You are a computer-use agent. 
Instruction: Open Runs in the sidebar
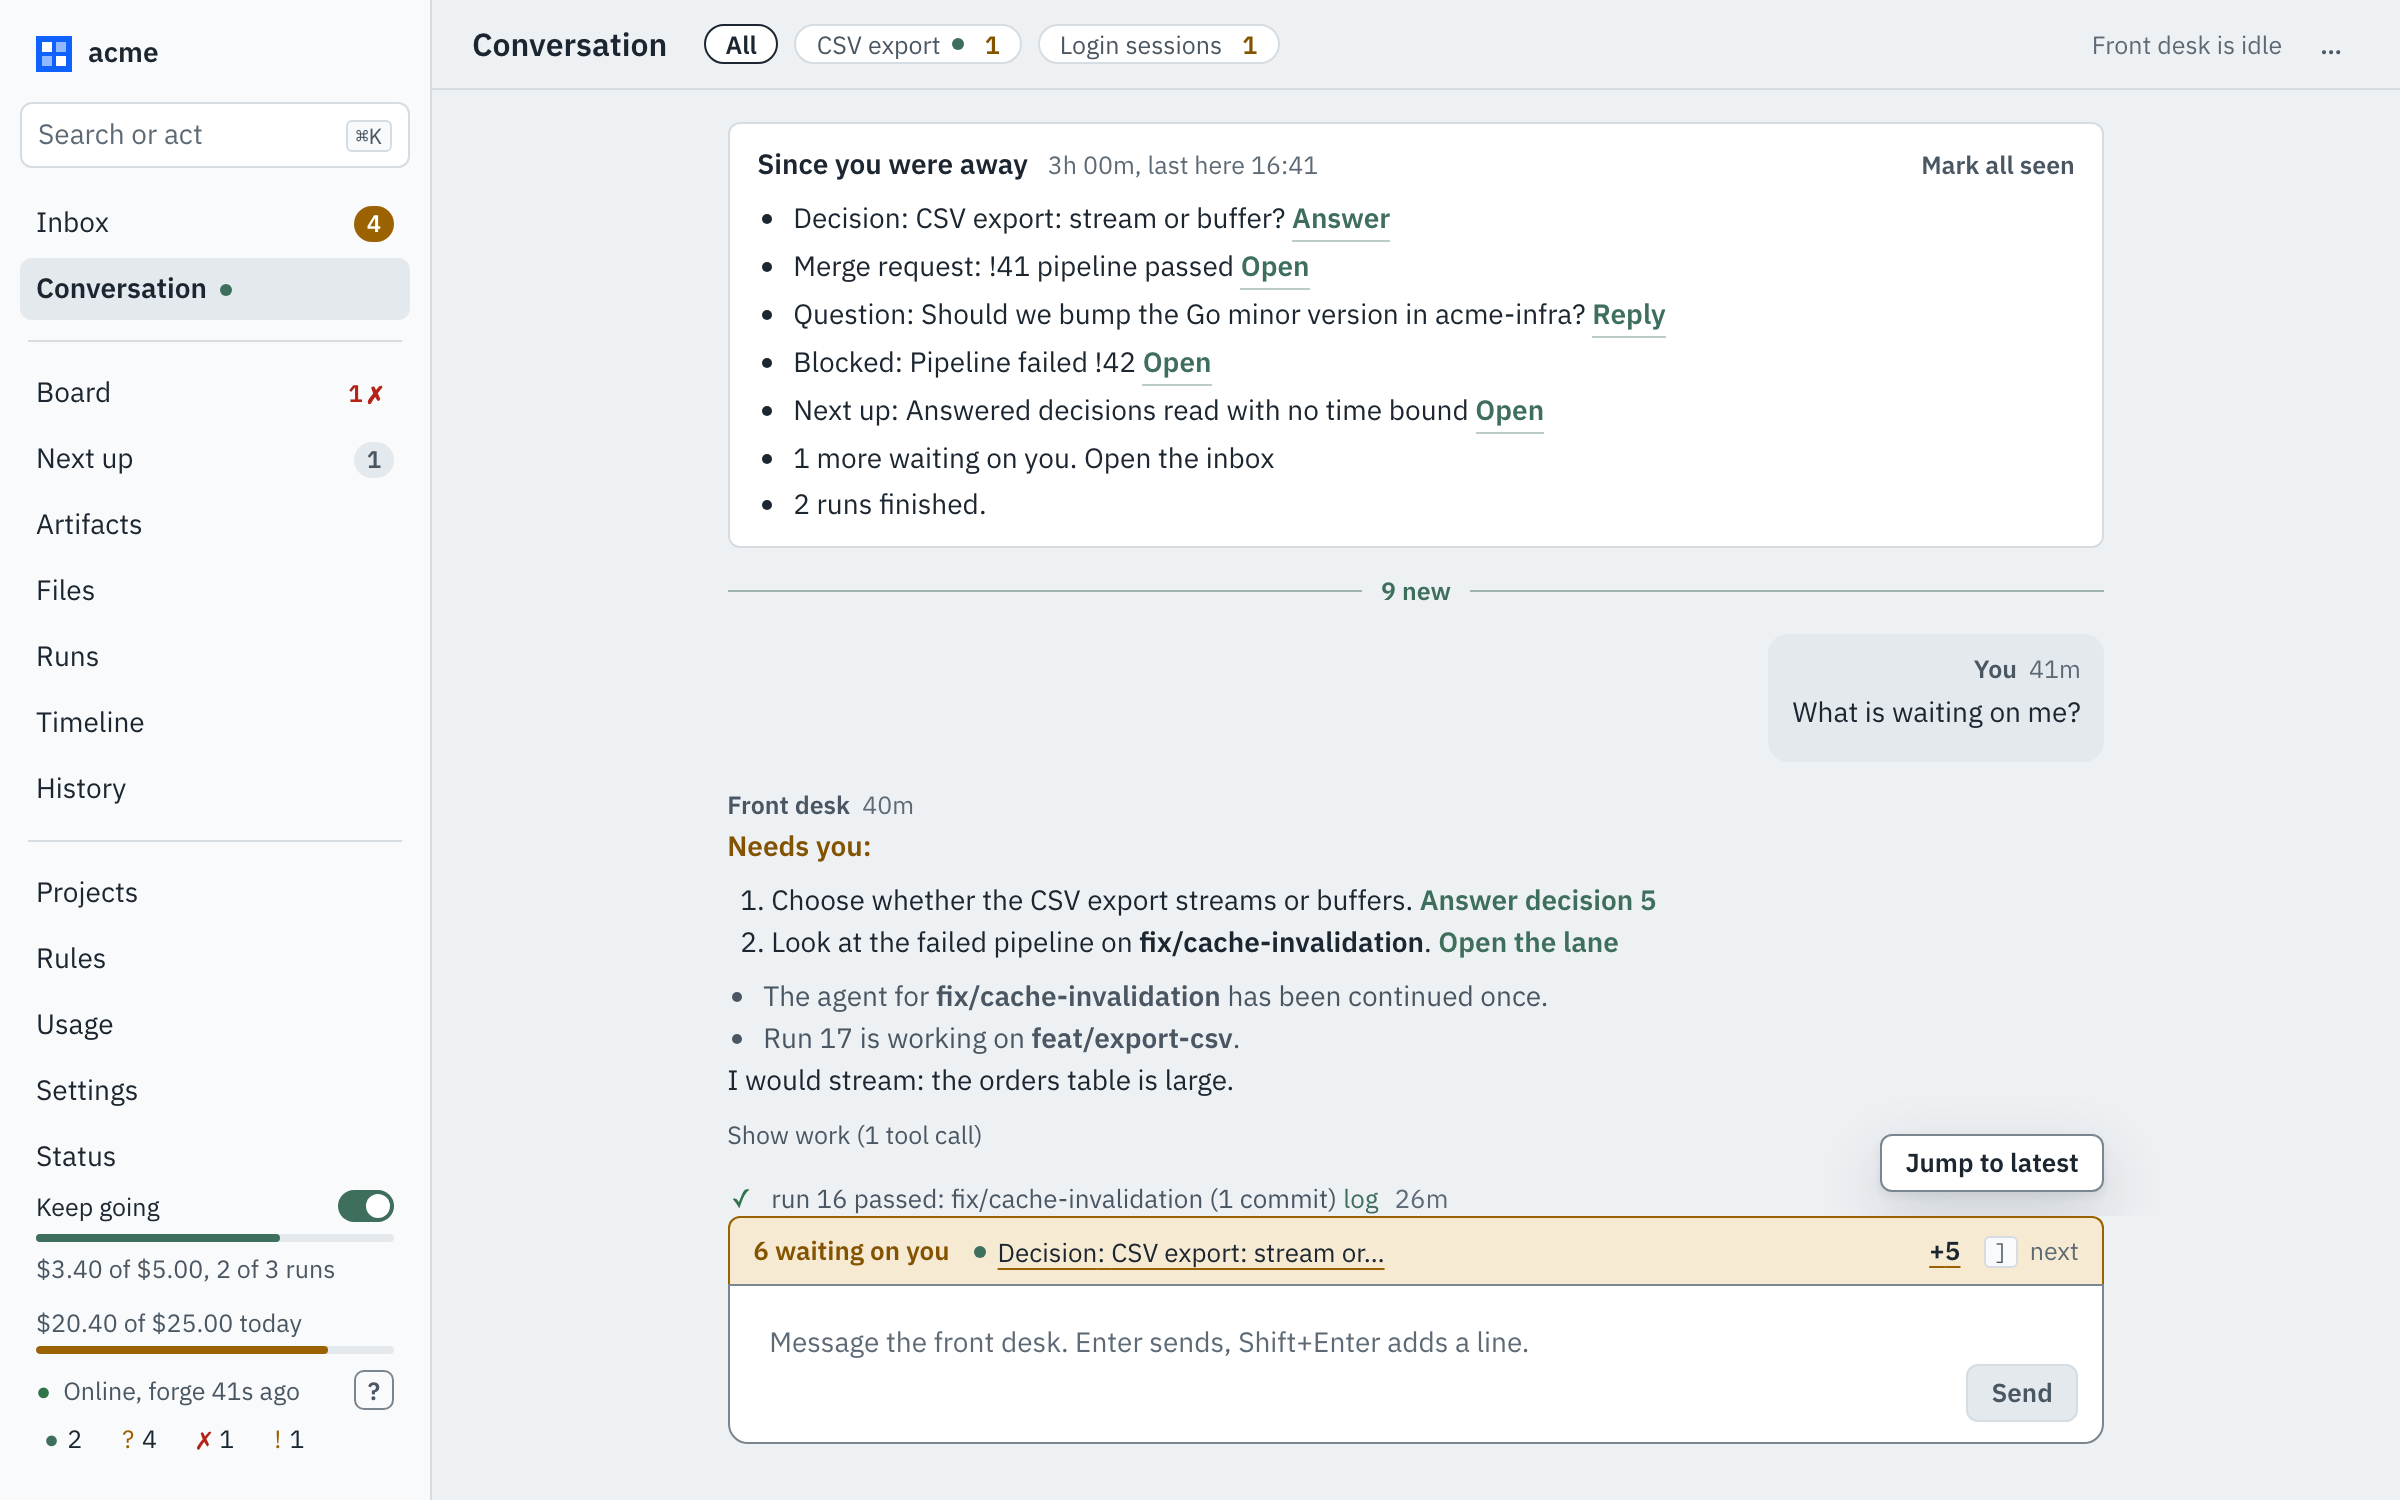tap(215, 657)
